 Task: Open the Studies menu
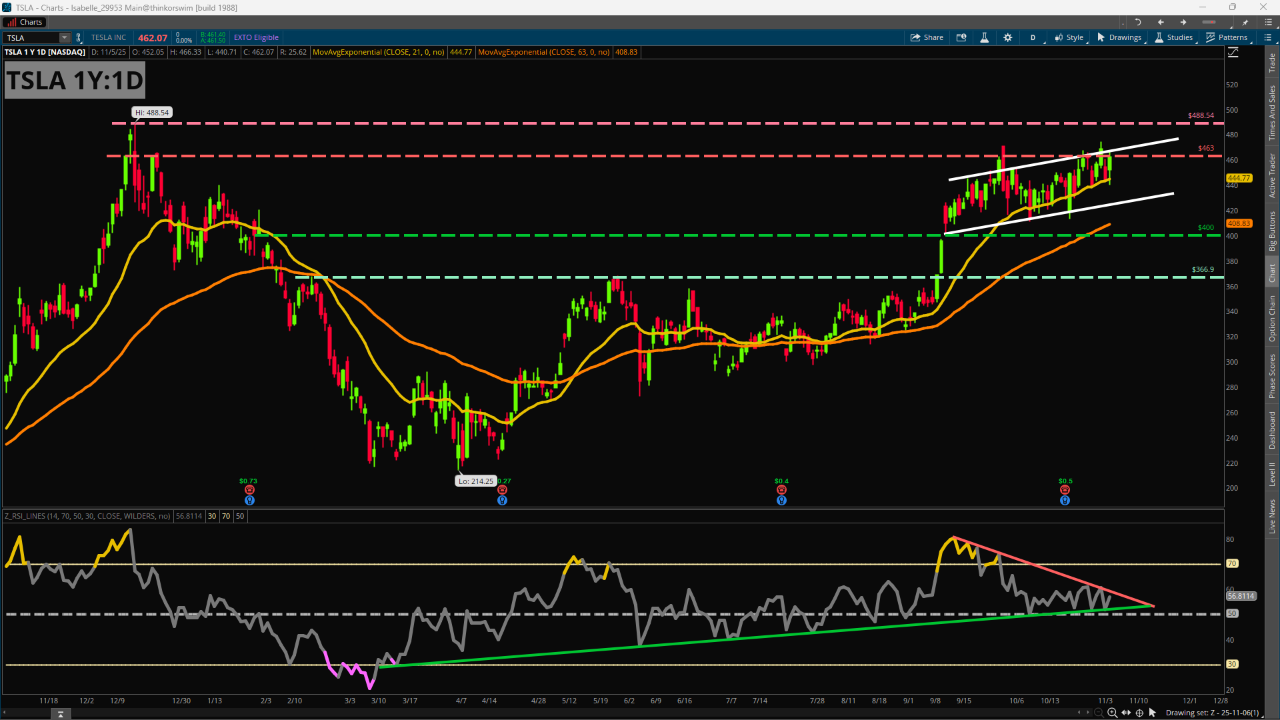[x=1173, y=37]
